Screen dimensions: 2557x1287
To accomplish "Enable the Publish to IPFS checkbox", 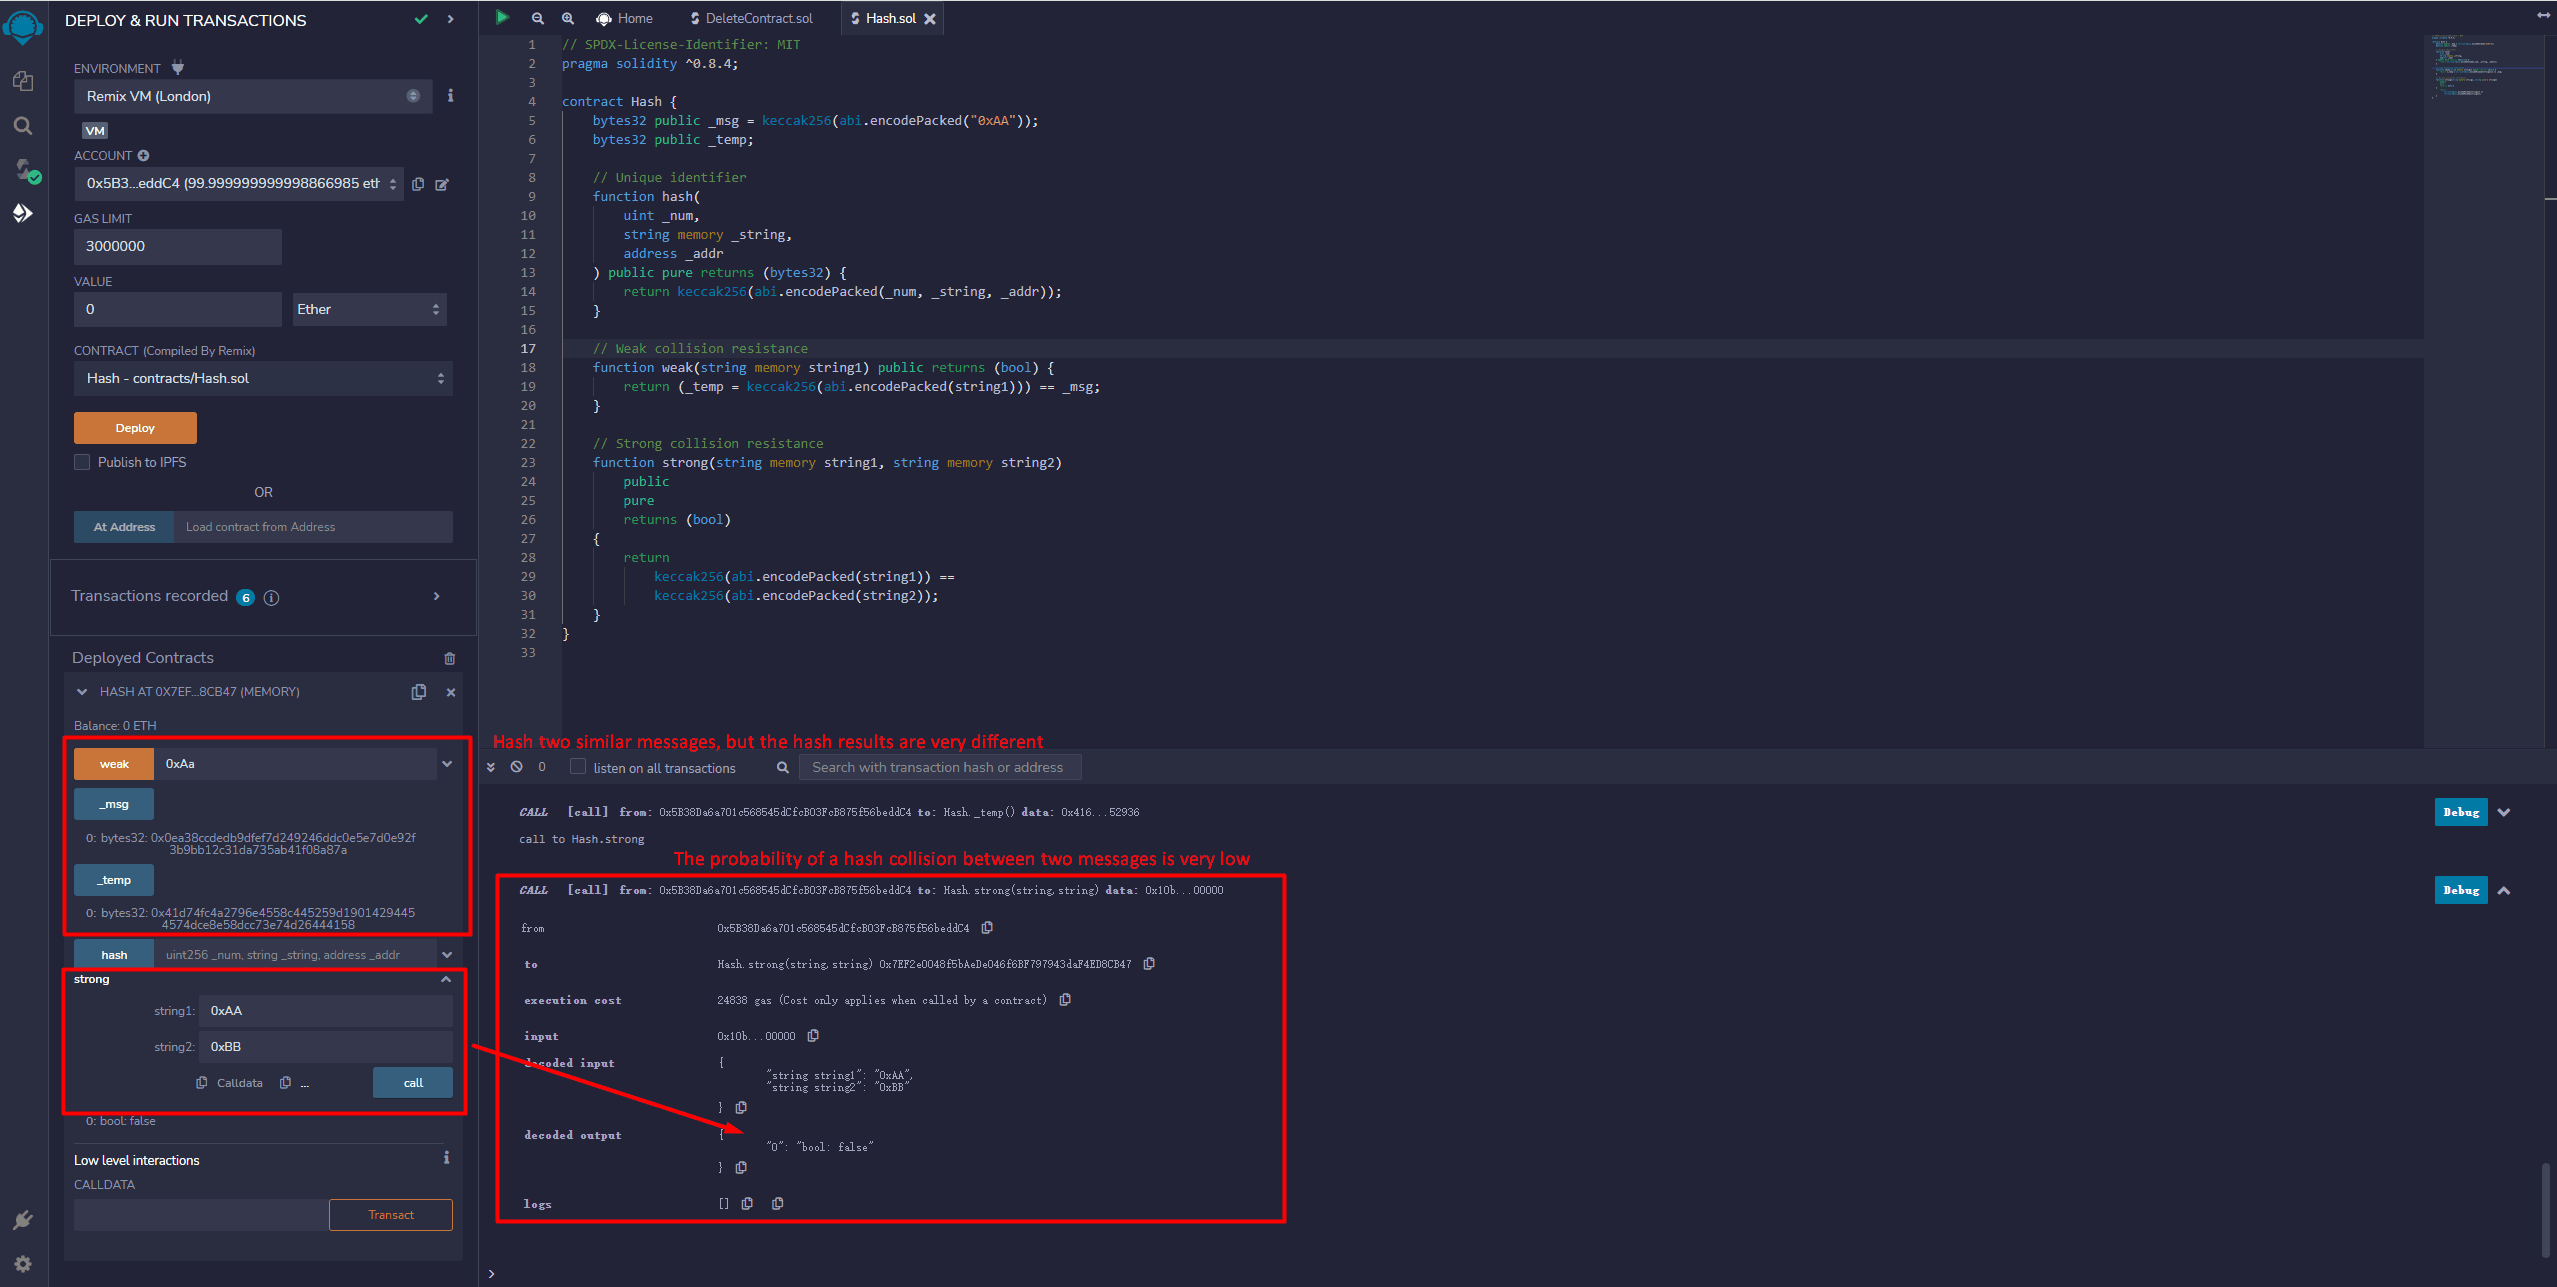I will tap(82, 462).
